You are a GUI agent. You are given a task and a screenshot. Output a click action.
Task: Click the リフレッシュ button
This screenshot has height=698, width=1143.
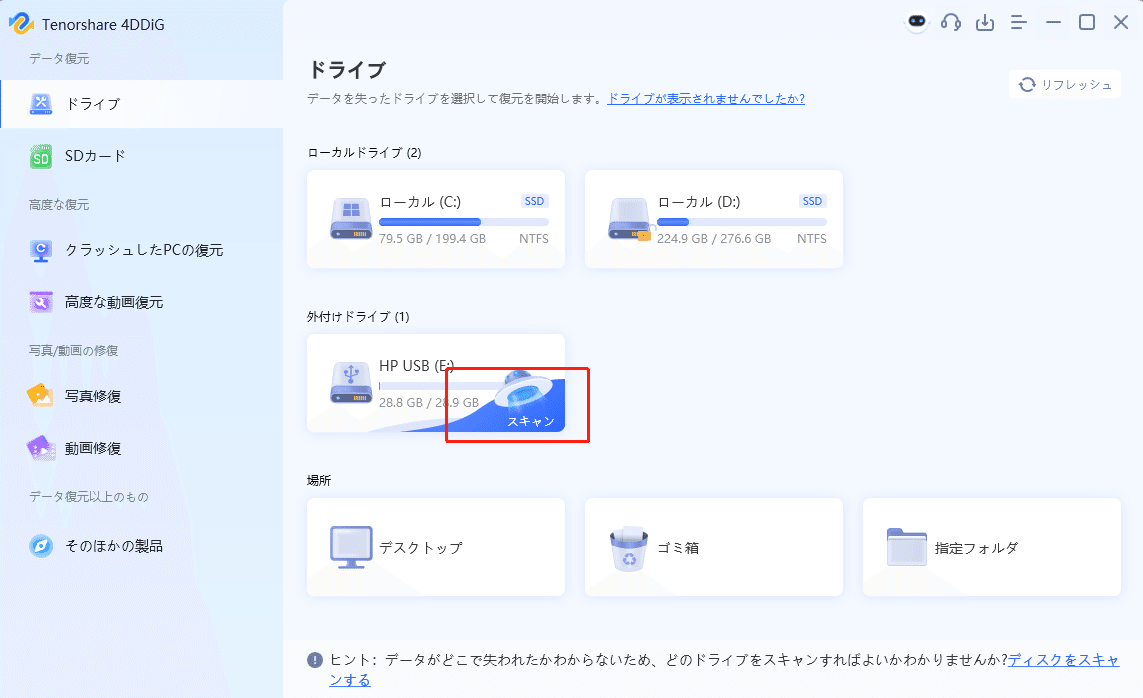(1065, 85)
